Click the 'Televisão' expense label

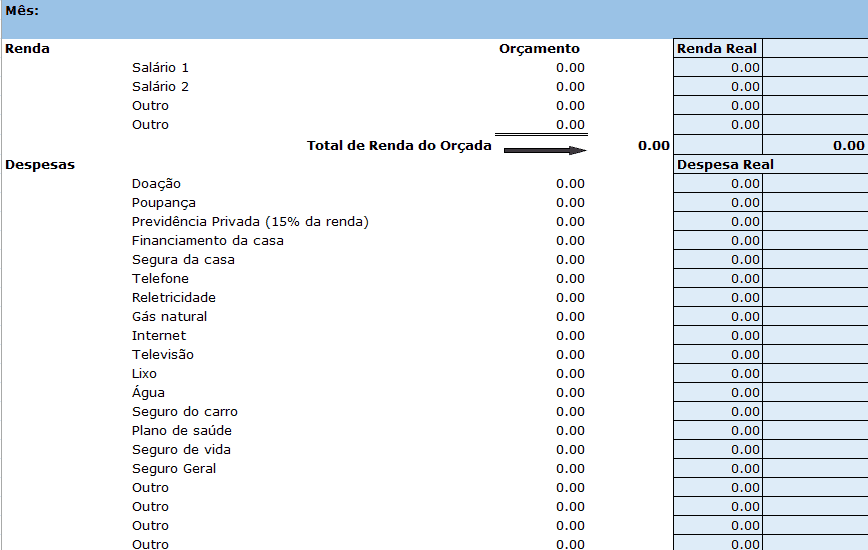[x=162, y=355]
